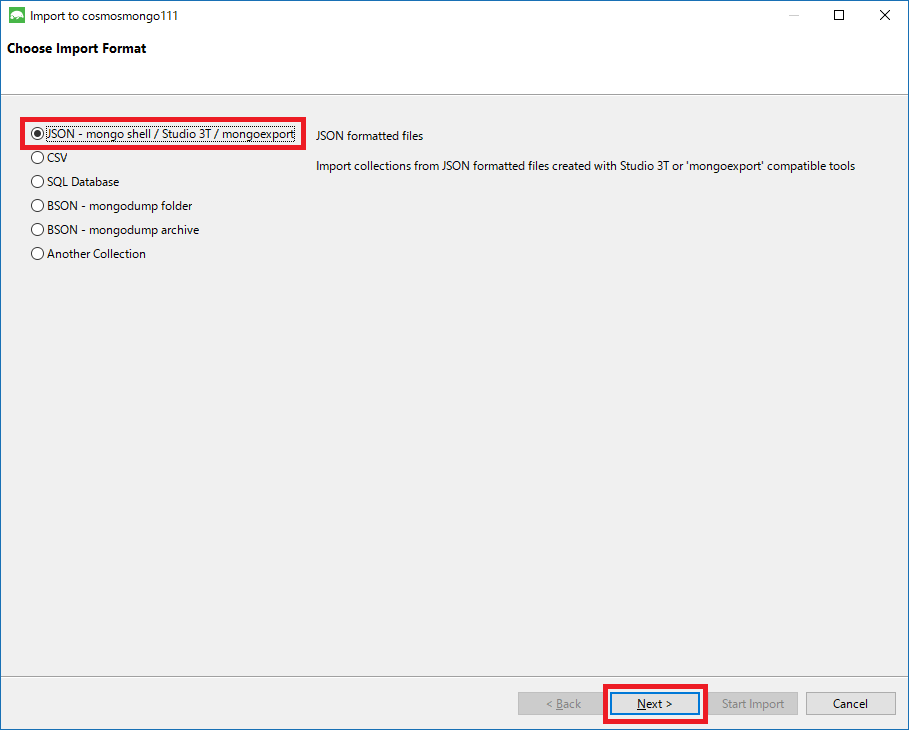Select Another Collection radio button
The height and width of the screenshot is (730, 909).
tap(88, 254)
